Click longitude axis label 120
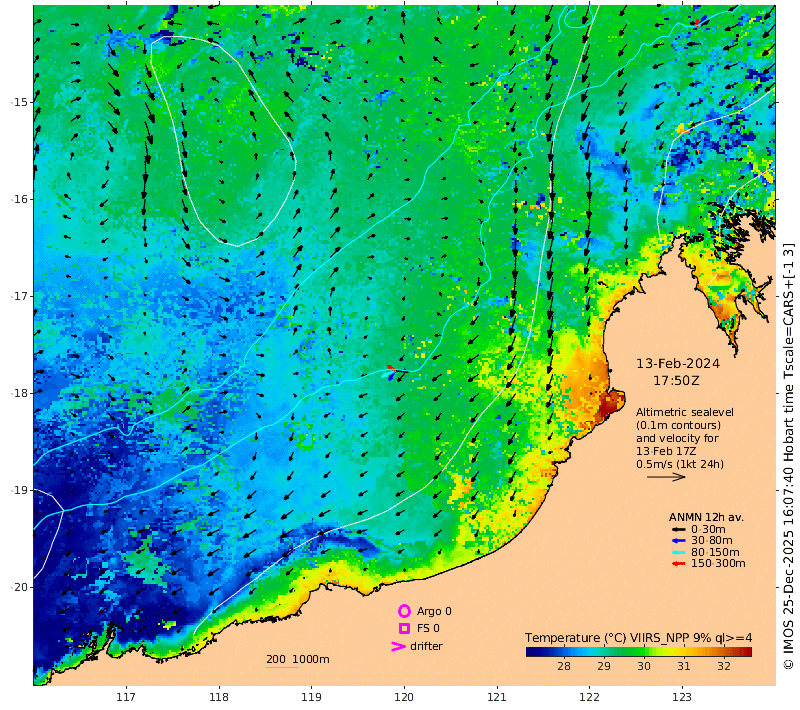The height and width of the screenshot is (710, 800). 404,697
